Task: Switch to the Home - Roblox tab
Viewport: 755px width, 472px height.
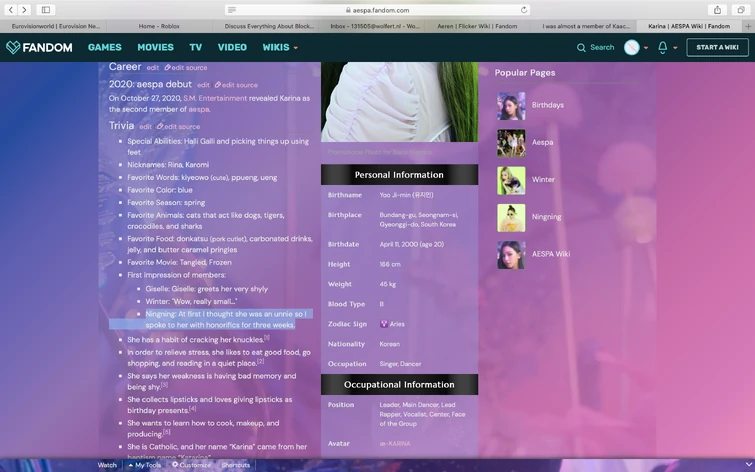Action: click(159, 26)
